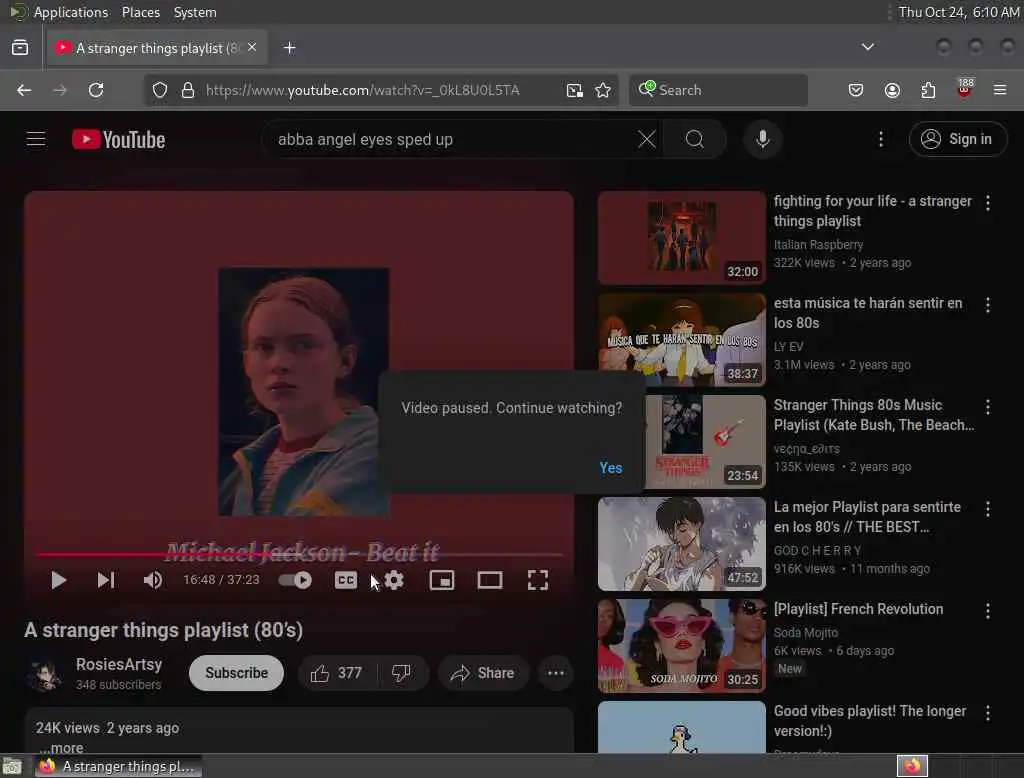Open RosiesArtsy channel name link
Viewport: 1024px width, 778px height.
pos(119,664)
